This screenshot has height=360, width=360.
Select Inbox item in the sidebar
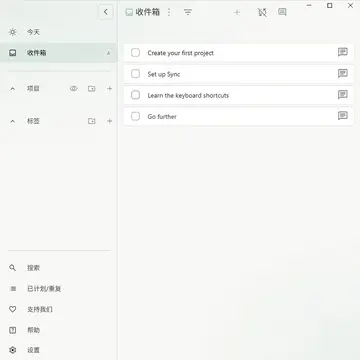point(58,53)
